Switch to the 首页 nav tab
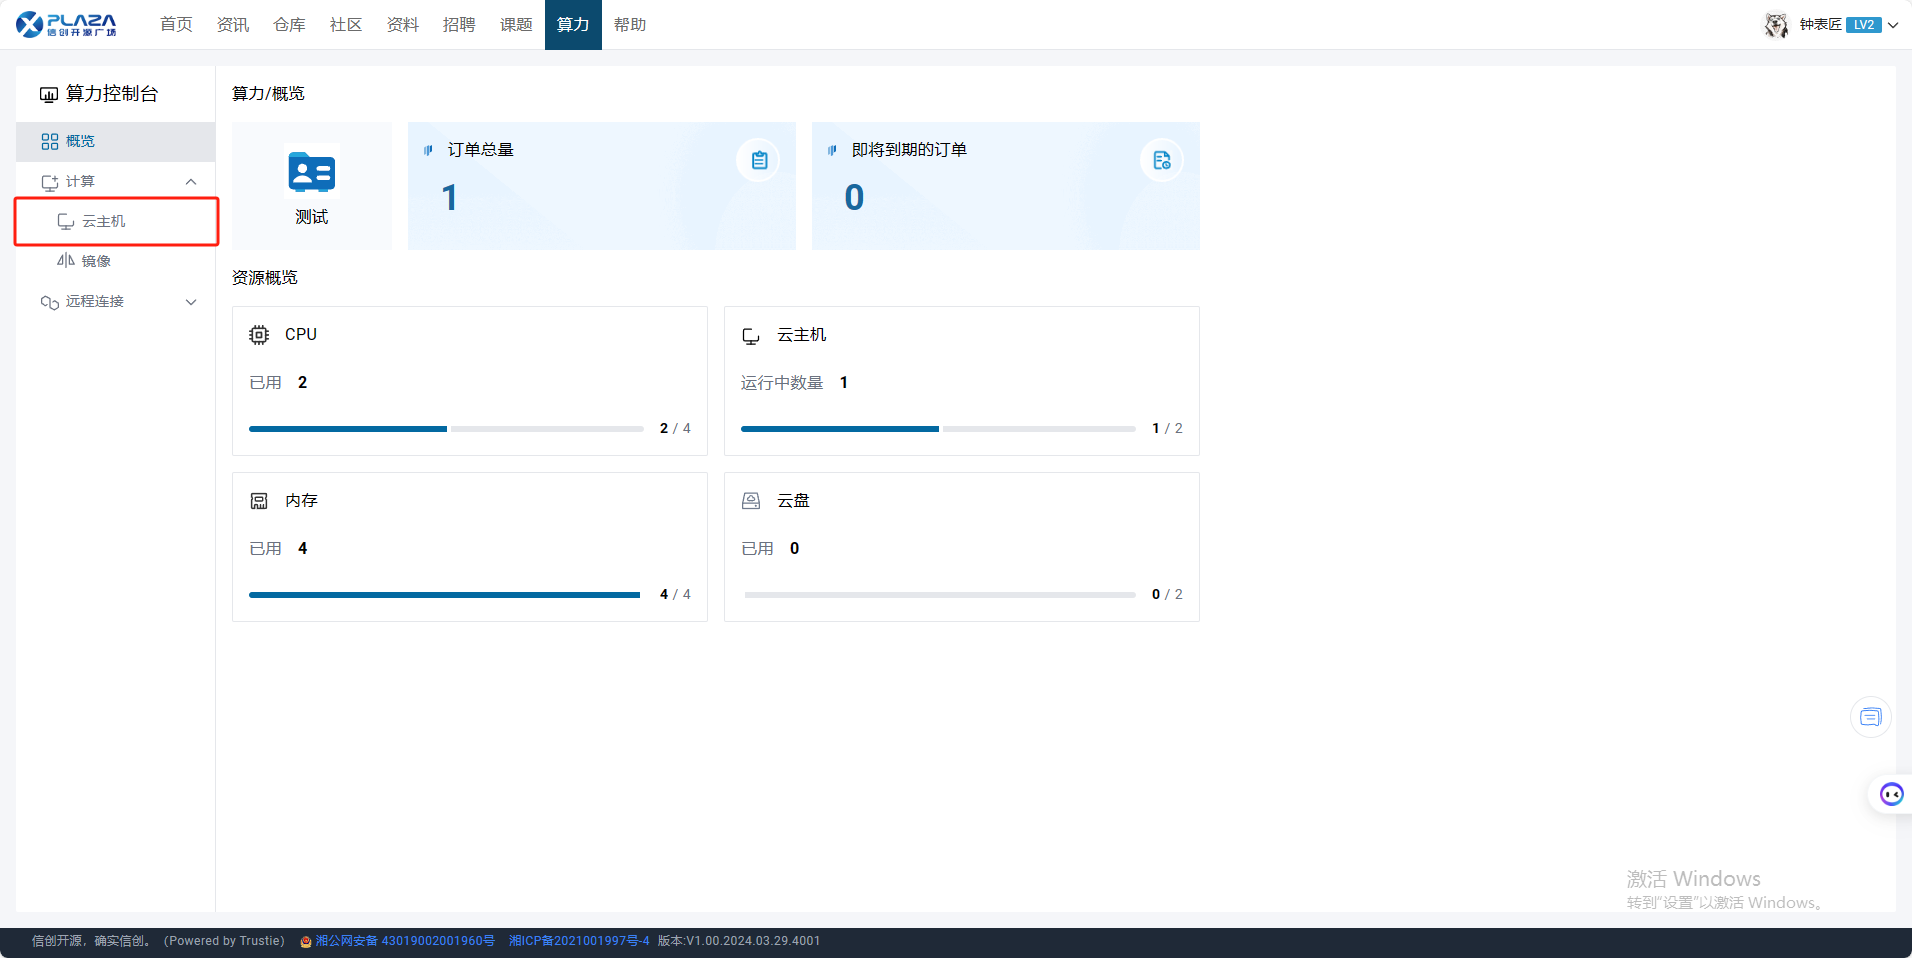The image size is (1912, 958). point(176,25)
